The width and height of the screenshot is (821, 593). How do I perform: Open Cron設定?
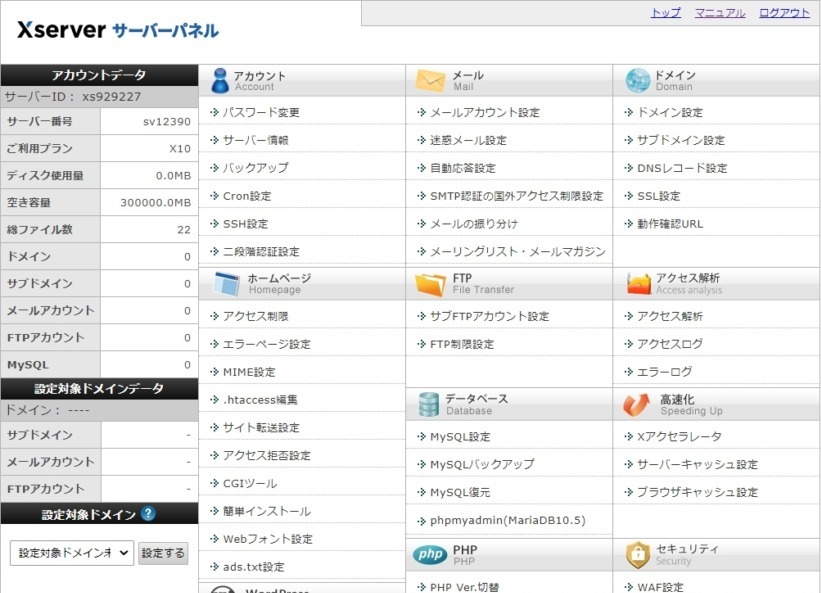coord(247,196)
